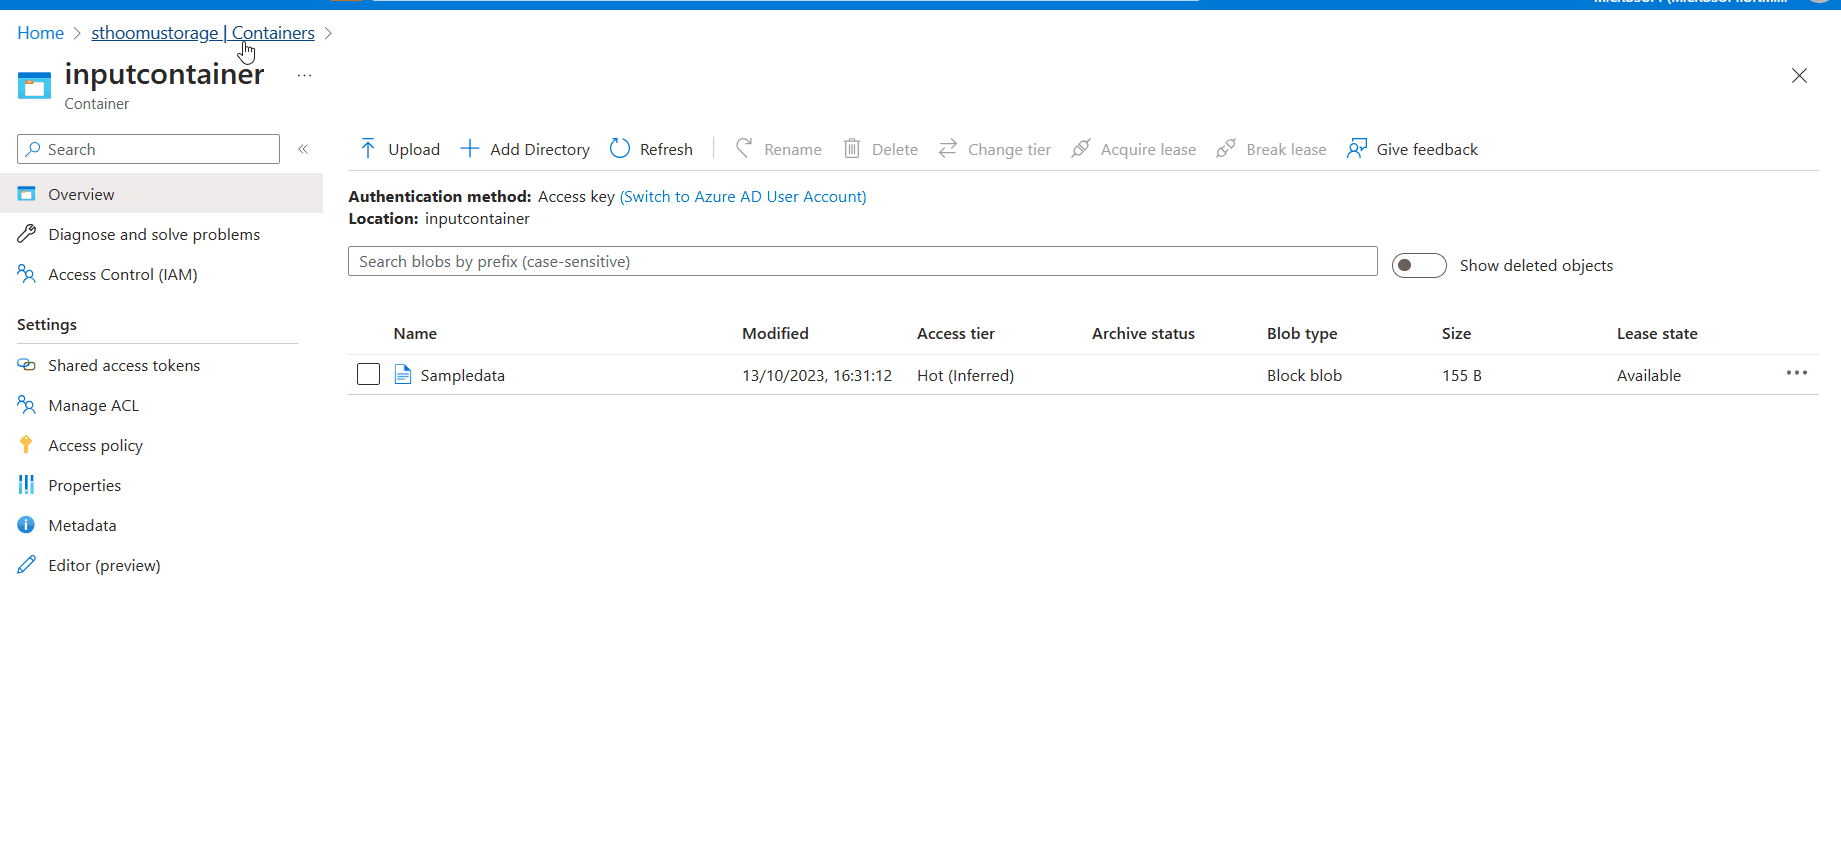Click the Hot (Inferred) cell

coord(965,375)
